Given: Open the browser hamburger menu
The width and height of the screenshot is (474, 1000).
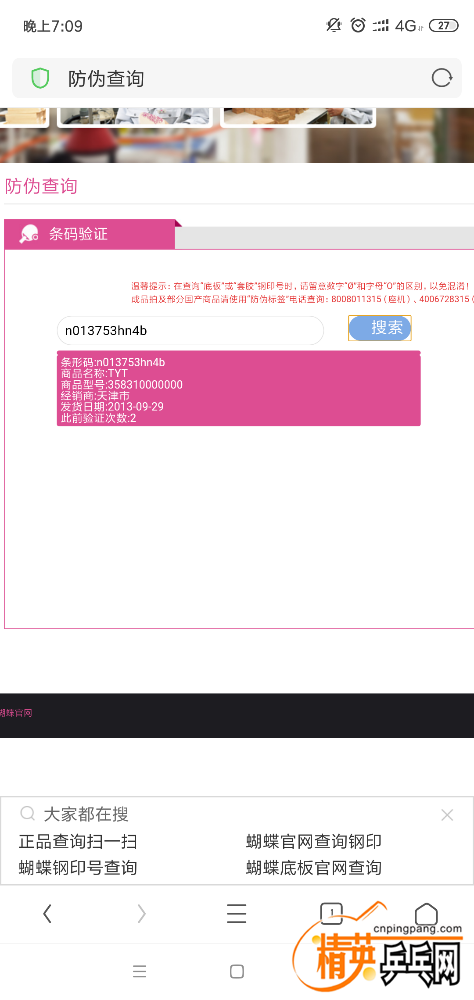Looking at the screenshot, I should point(237,914).
